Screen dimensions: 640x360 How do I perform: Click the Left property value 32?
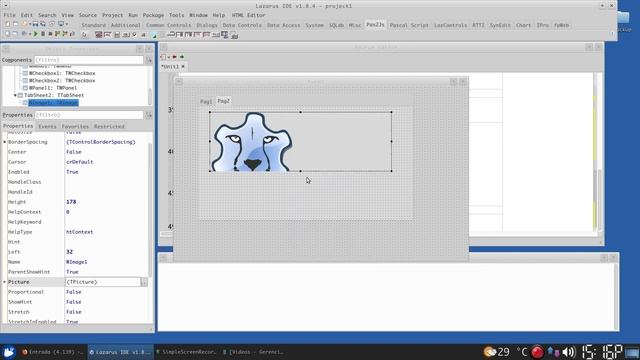[69, 252]
